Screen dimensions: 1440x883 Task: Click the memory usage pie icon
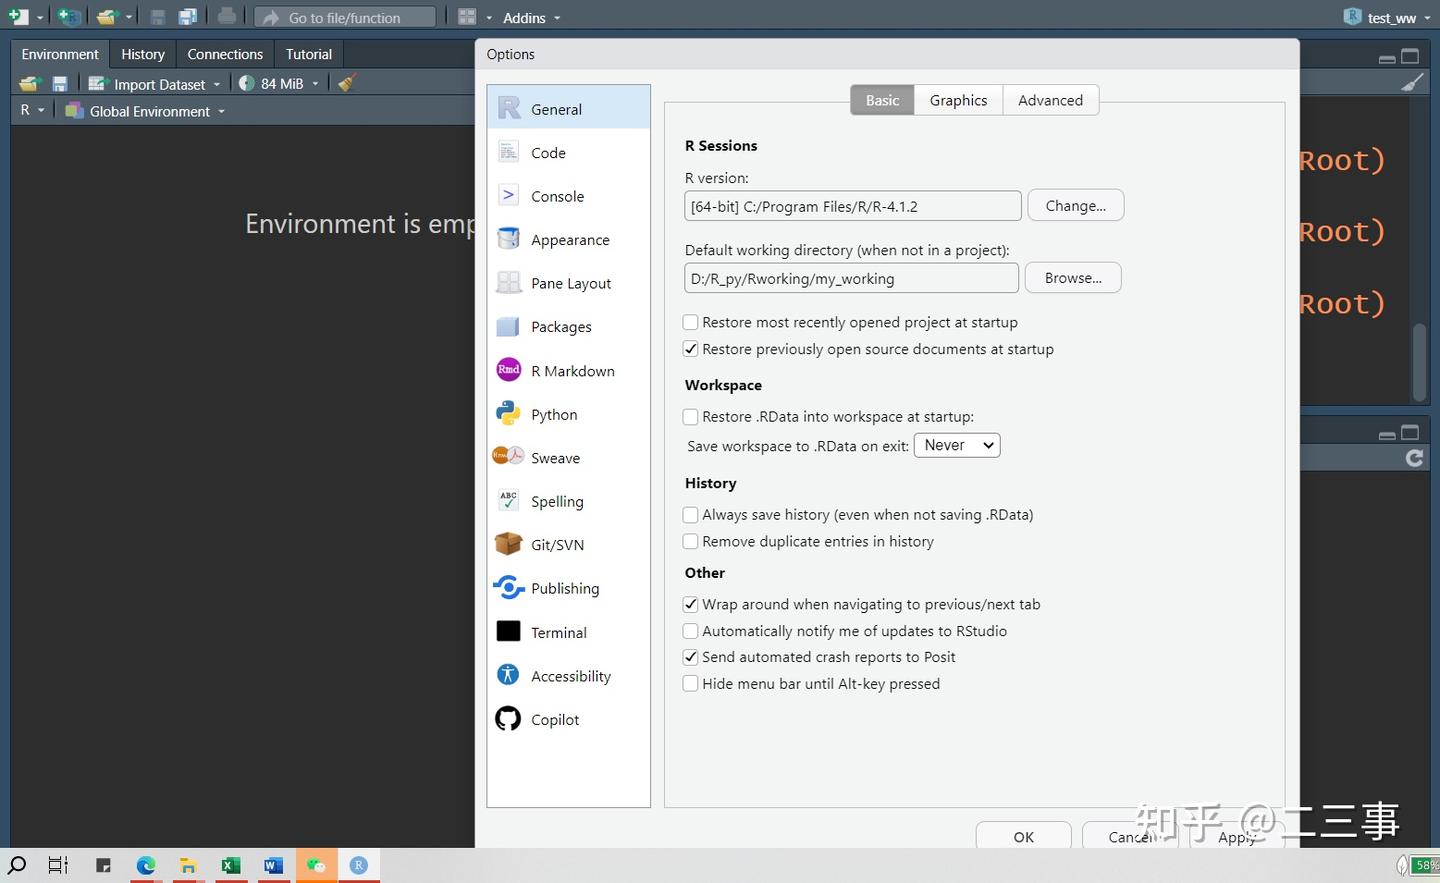[x=246, y=84]
